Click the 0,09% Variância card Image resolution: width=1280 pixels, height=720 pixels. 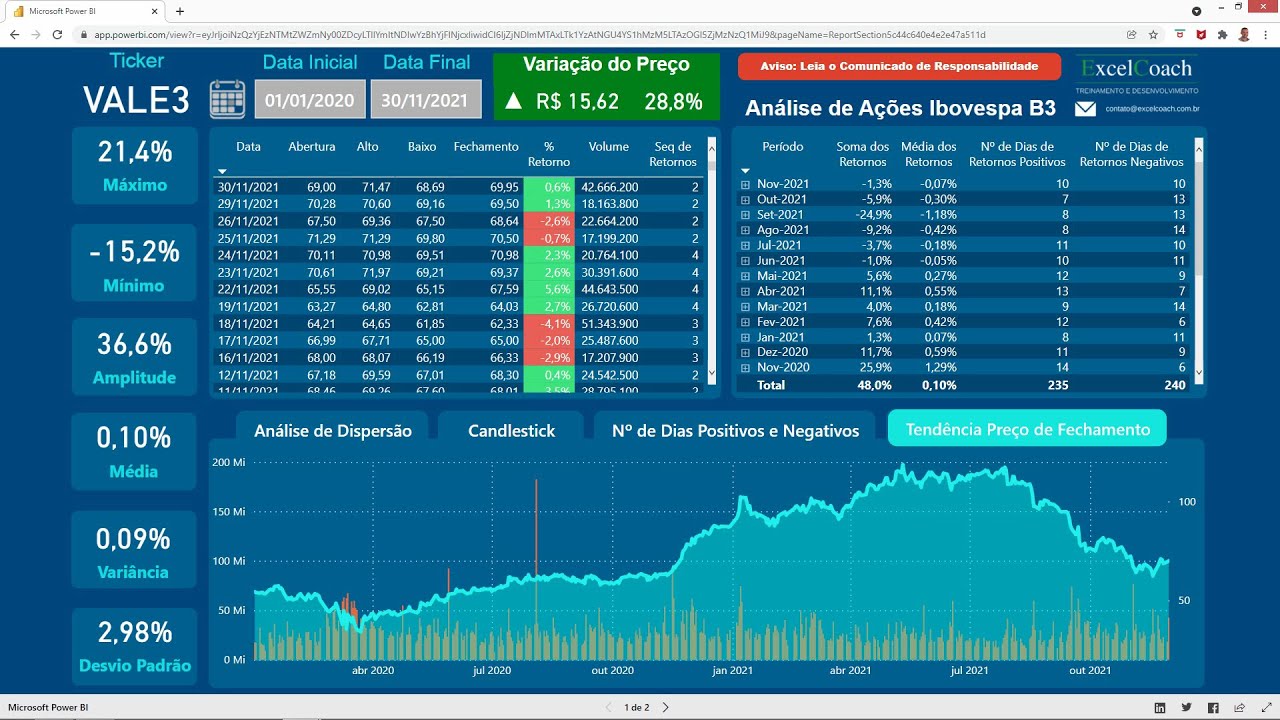pyautogui.click(x=135, y=552)
